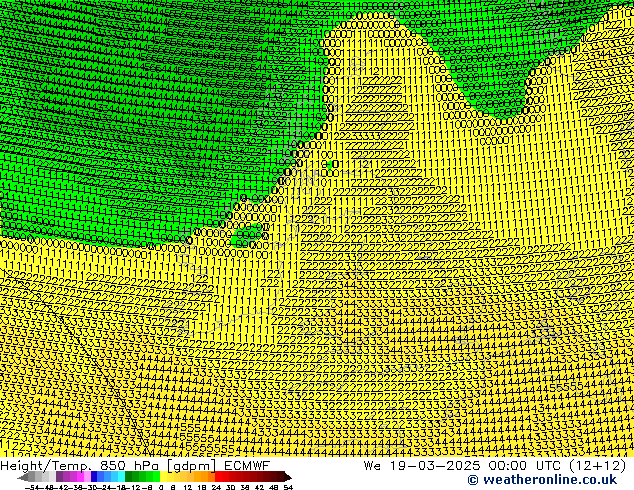The image size is (634, 490).
Task: Pick the bright red legend swatch at 24
Action: [218, 477]
